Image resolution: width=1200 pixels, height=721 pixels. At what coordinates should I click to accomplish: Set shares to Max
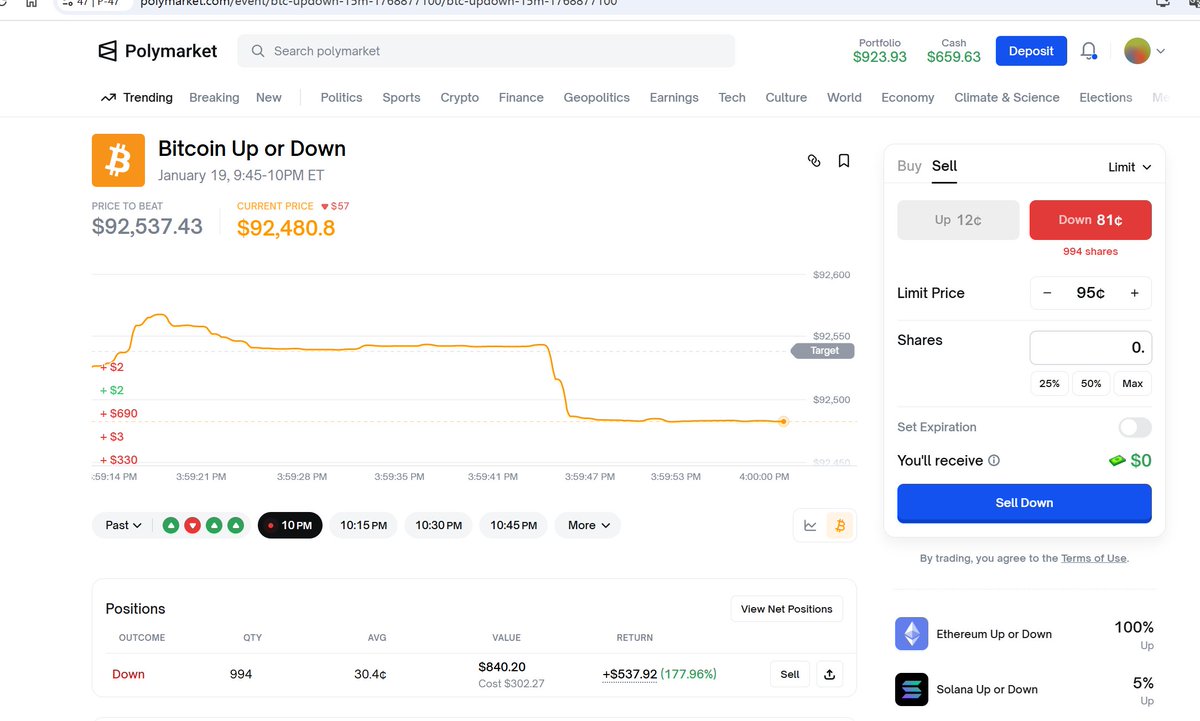tap(1133, 384)
